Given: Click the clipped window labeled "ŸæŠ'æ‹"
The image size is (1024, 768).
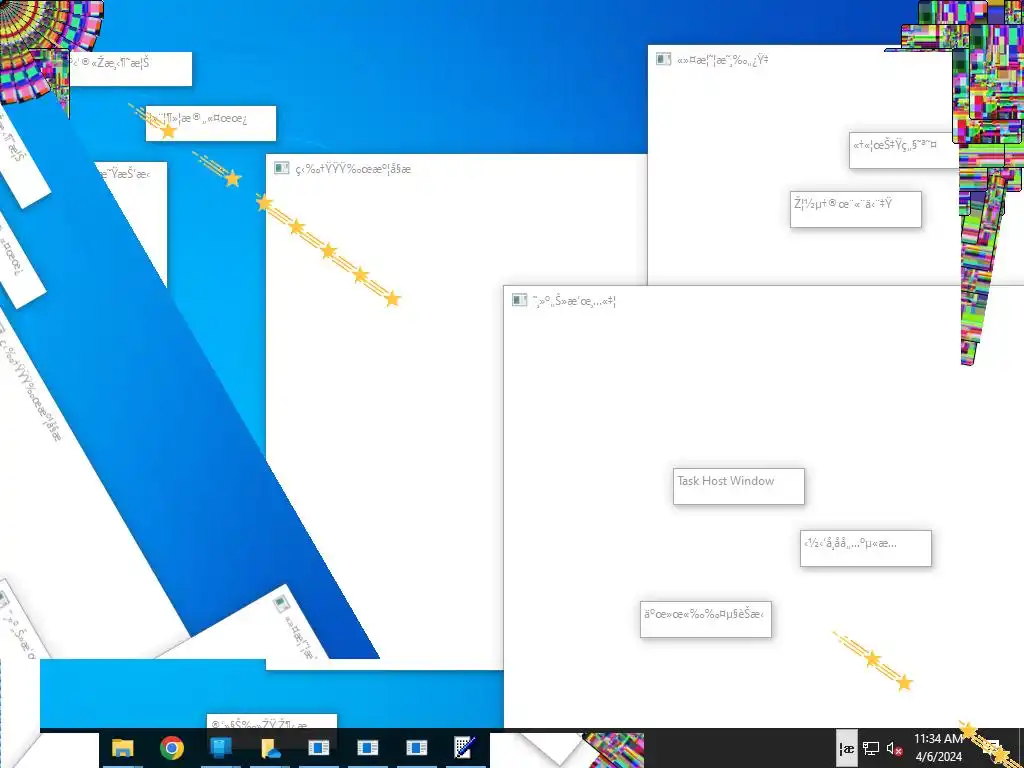Looking at the screenshot, I should point(131,222).
